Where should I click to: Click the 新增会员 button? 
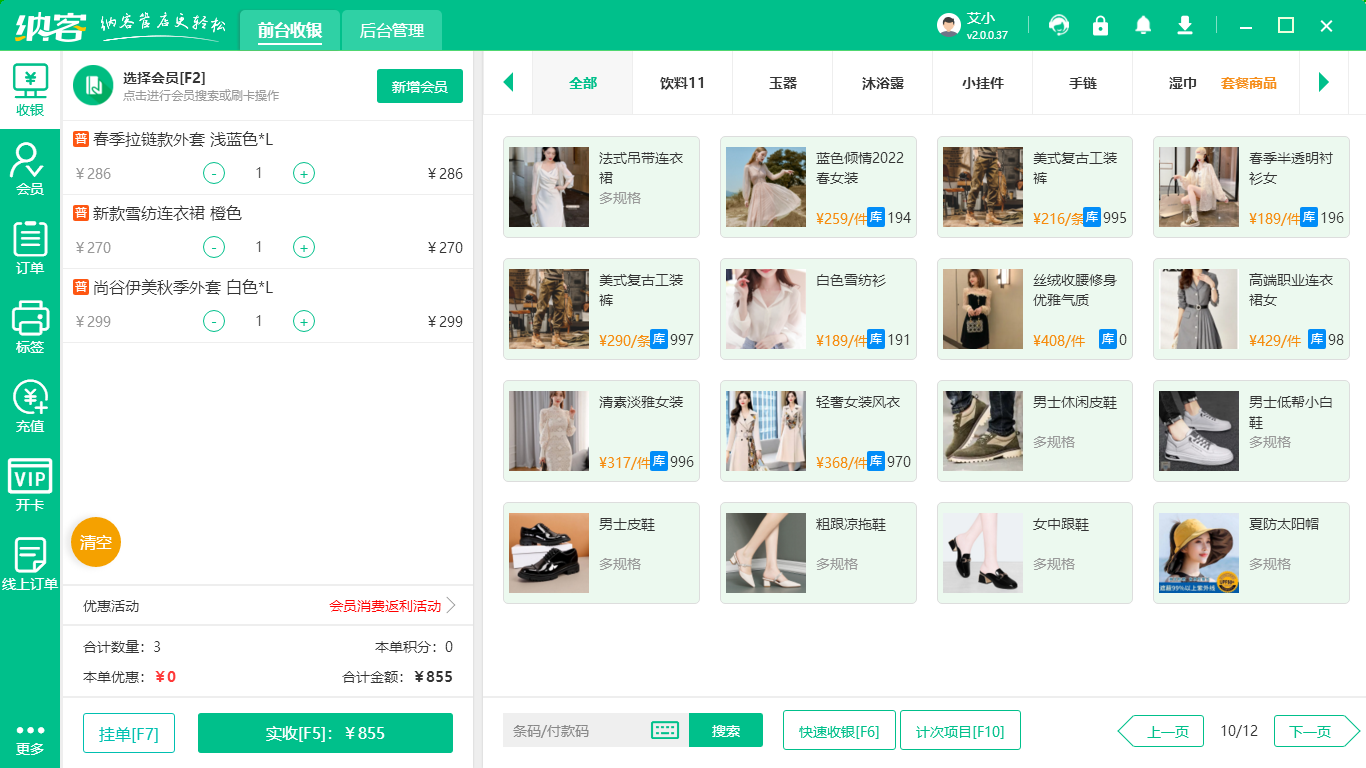[419, 86]
